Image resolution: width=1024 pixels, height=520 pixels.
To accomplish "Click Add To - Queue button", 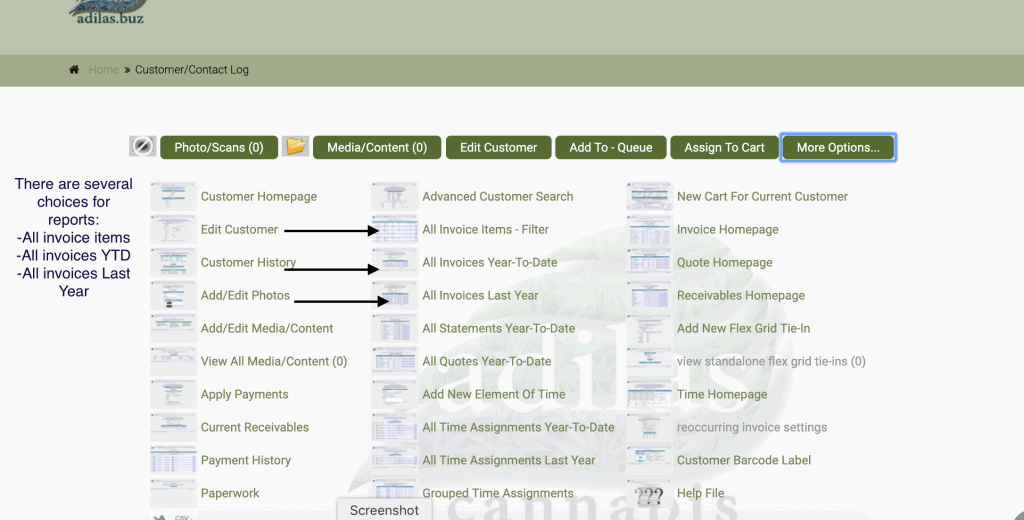I will (x=611, y=148).
